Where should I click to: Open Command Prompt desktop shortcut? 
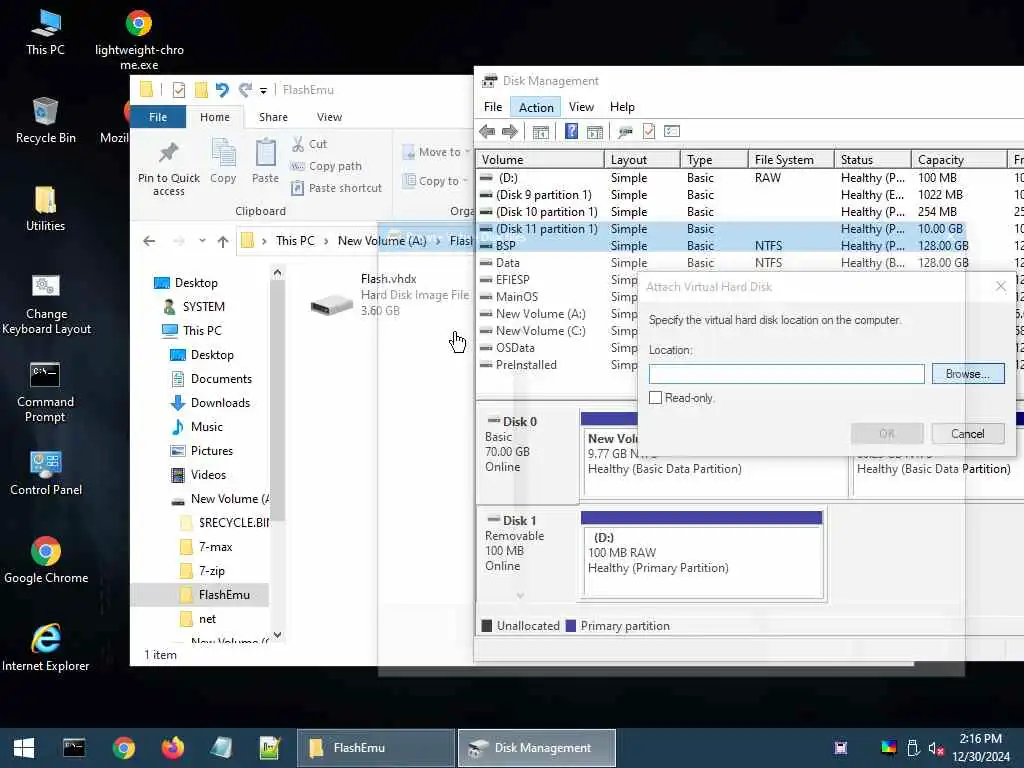pos(45,393)
